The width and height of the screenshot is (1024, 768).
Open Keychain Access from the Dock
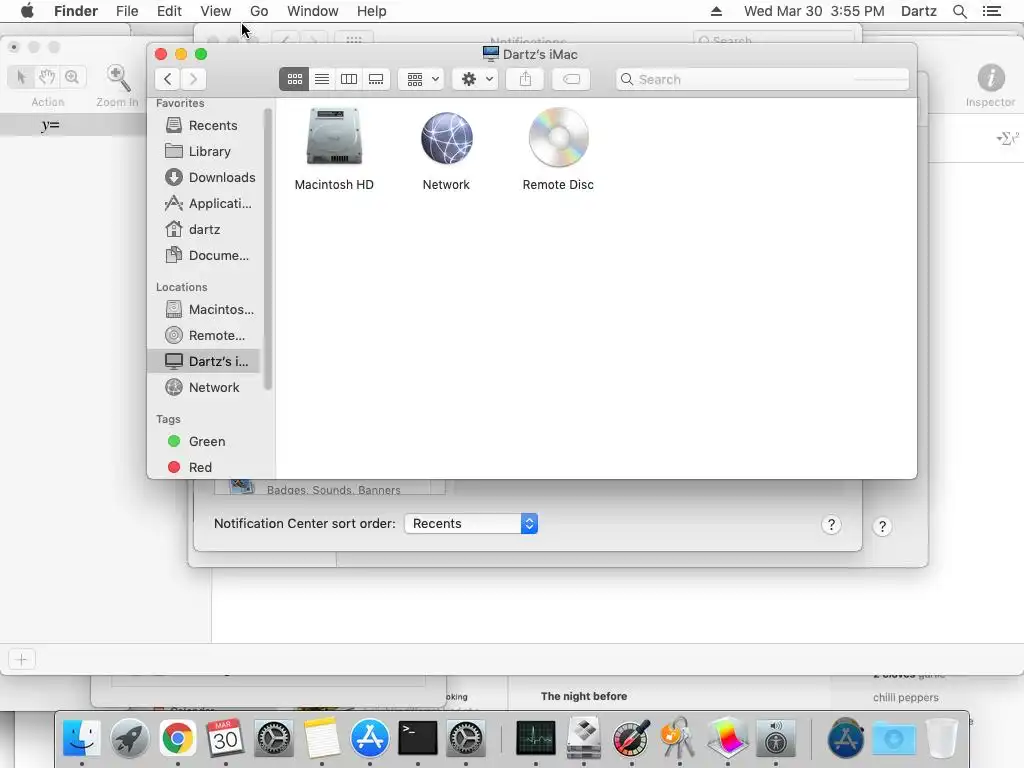coord(679,739)
